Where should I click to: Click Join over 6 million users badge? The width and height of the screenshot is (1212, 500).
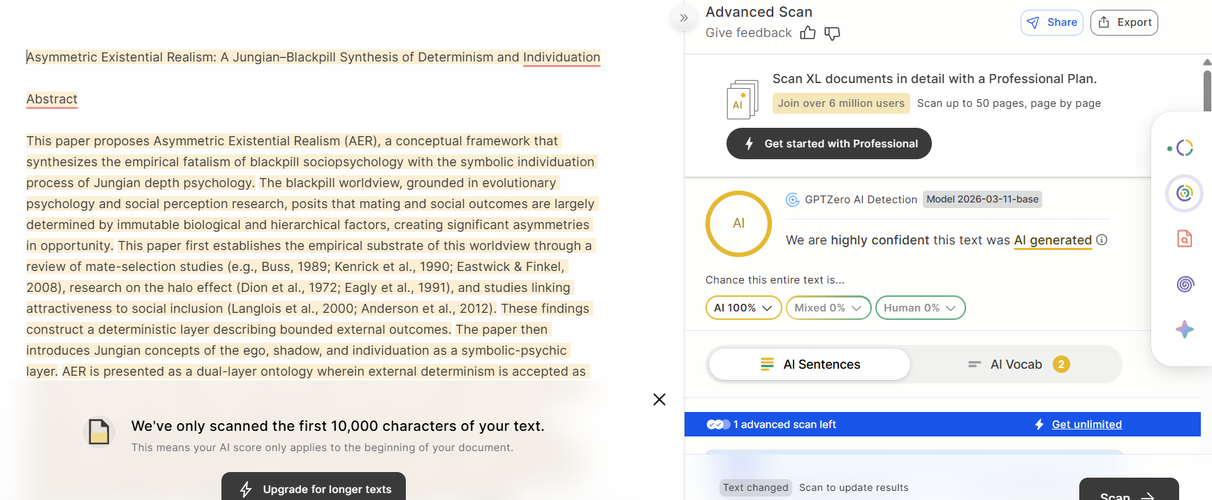pyautogui.click(x=841, y=103)
